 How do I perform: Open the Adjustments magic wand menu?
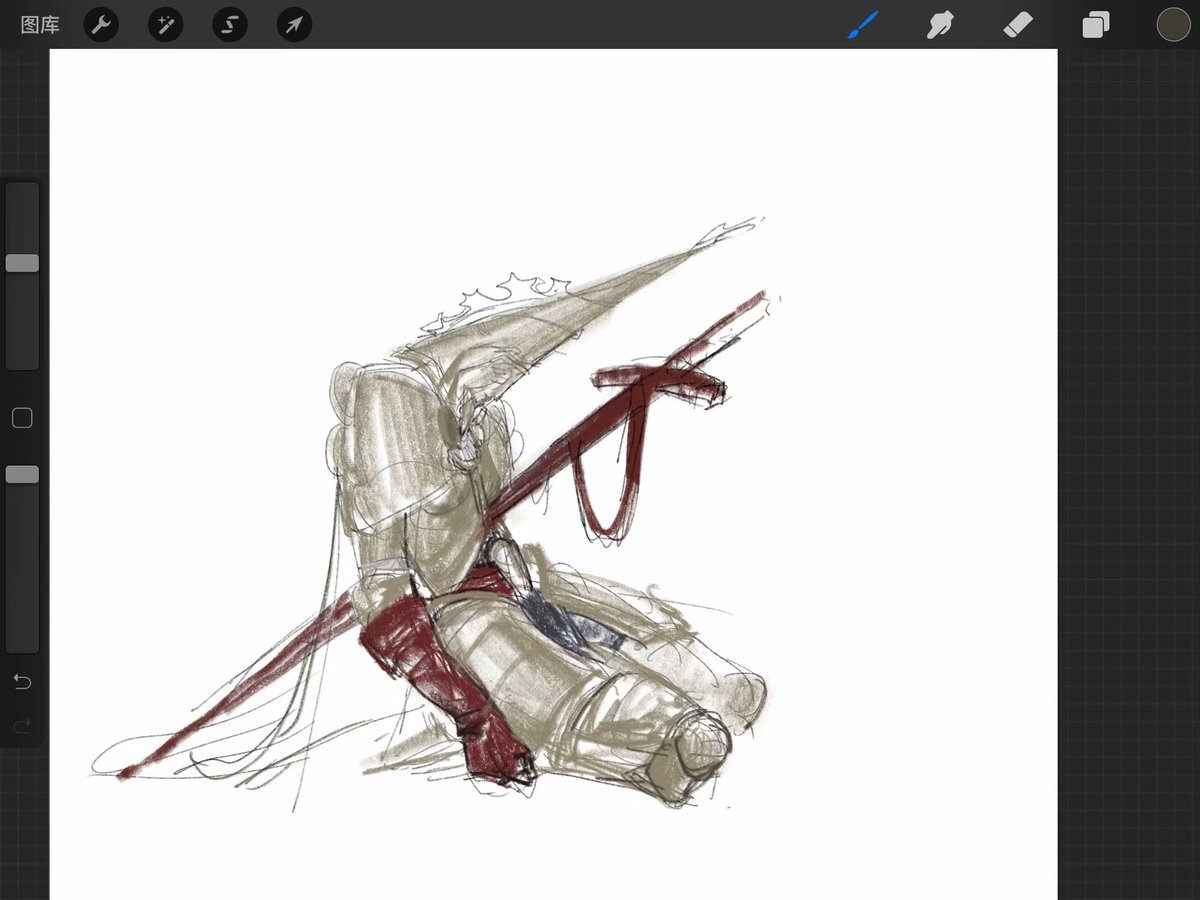tap(165, 25)
